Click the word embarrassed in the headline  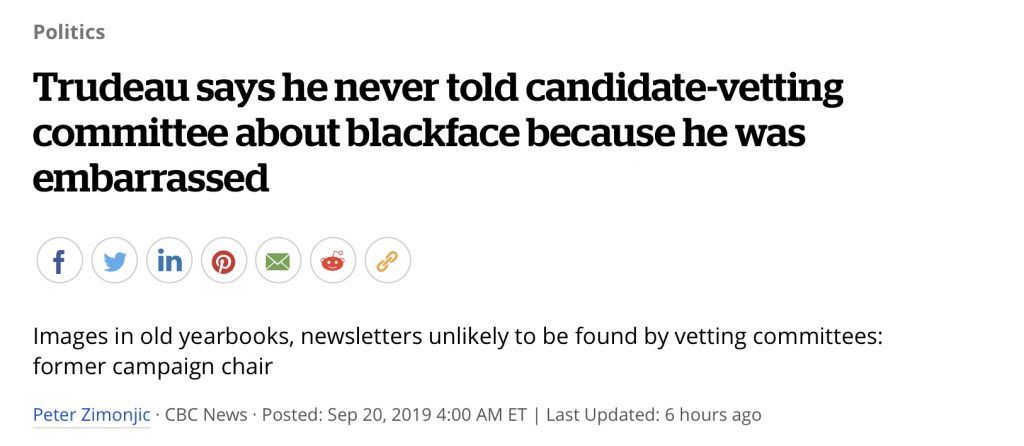[151, 177]
